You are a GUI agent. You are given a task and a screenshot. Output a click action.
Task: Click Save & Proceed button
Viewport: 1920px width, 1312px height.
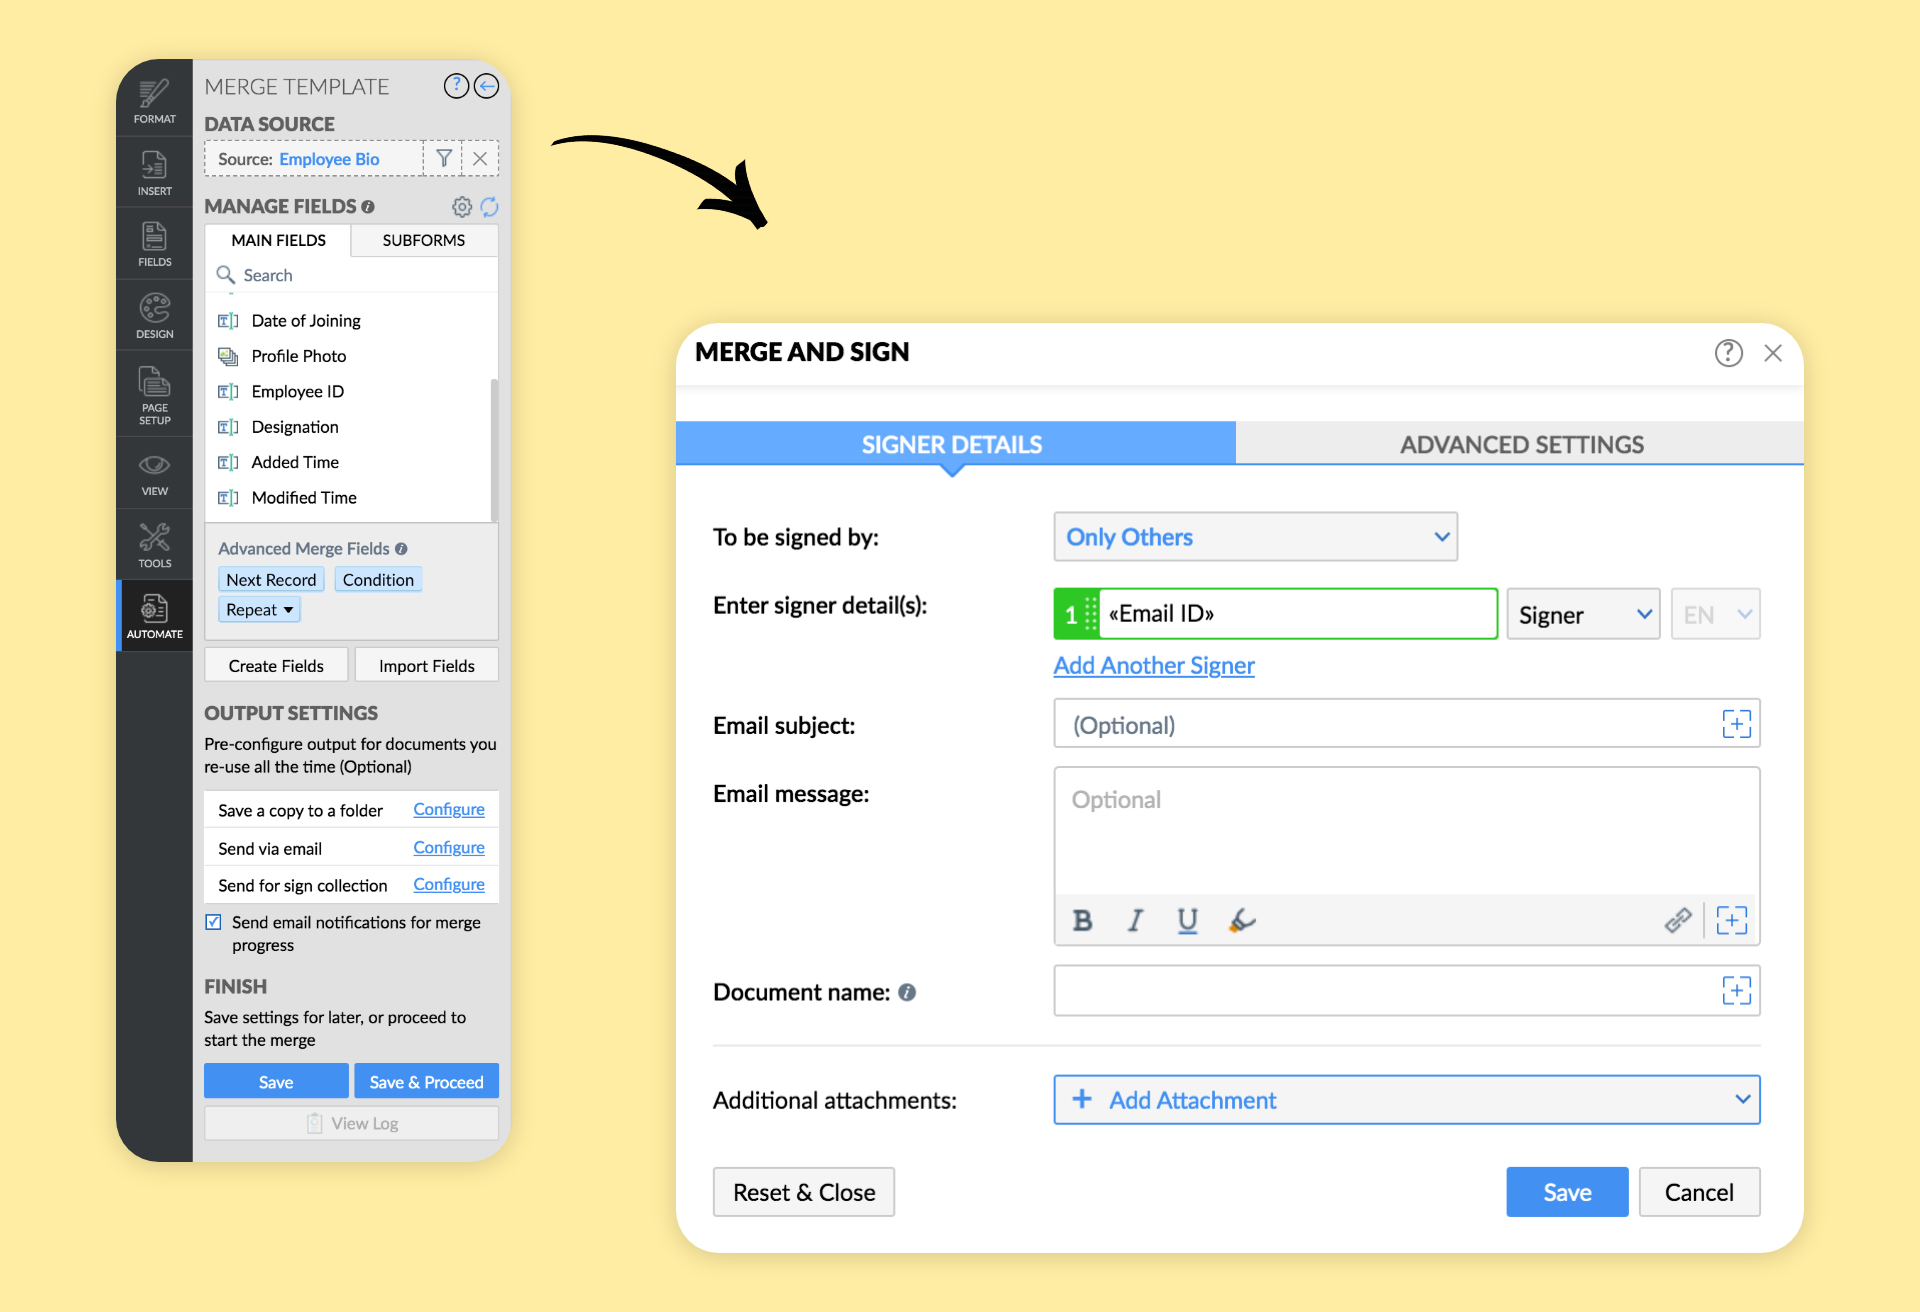426,1082
